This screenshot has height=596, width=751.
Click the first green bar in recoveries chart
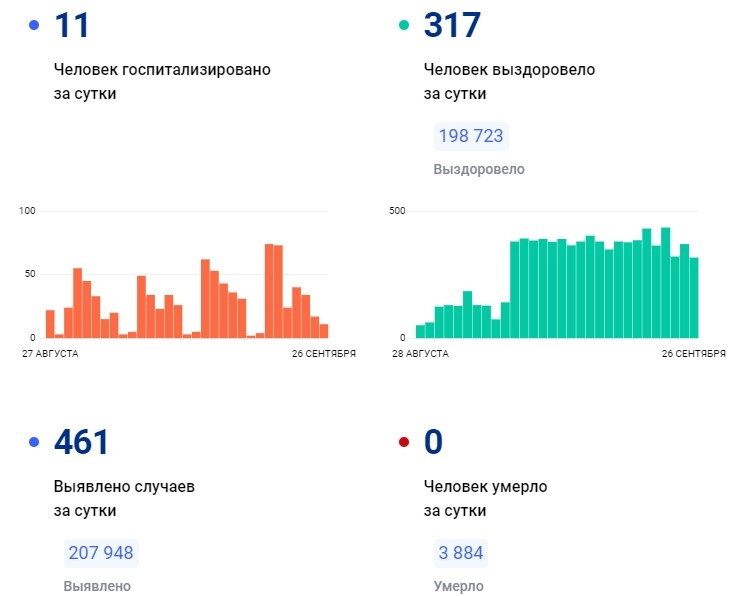420,331
